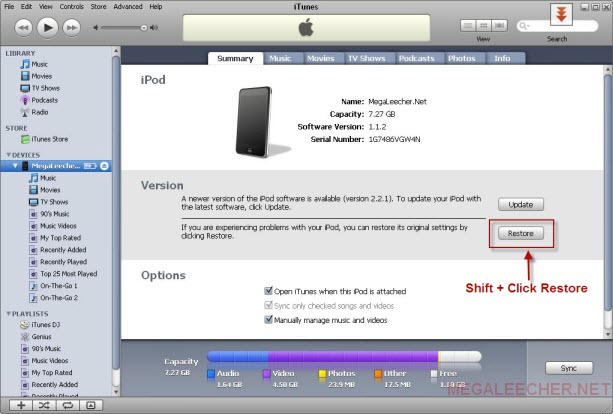Click the blue Audio color swatch

211,374
